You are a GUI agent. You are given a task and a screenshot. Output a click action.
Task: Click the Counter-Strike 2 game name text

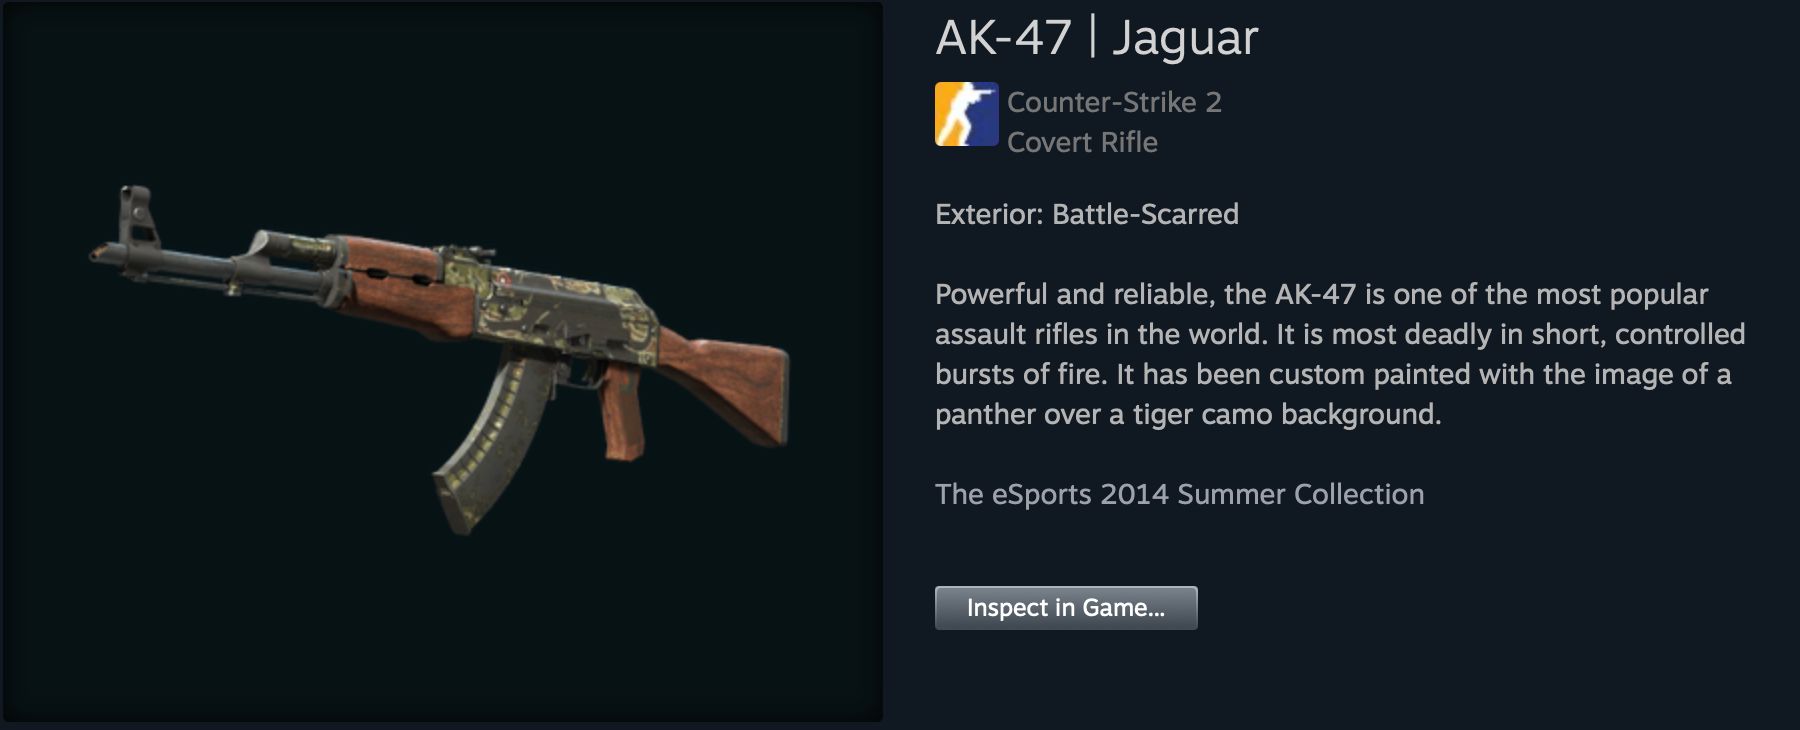point(1114,102)
